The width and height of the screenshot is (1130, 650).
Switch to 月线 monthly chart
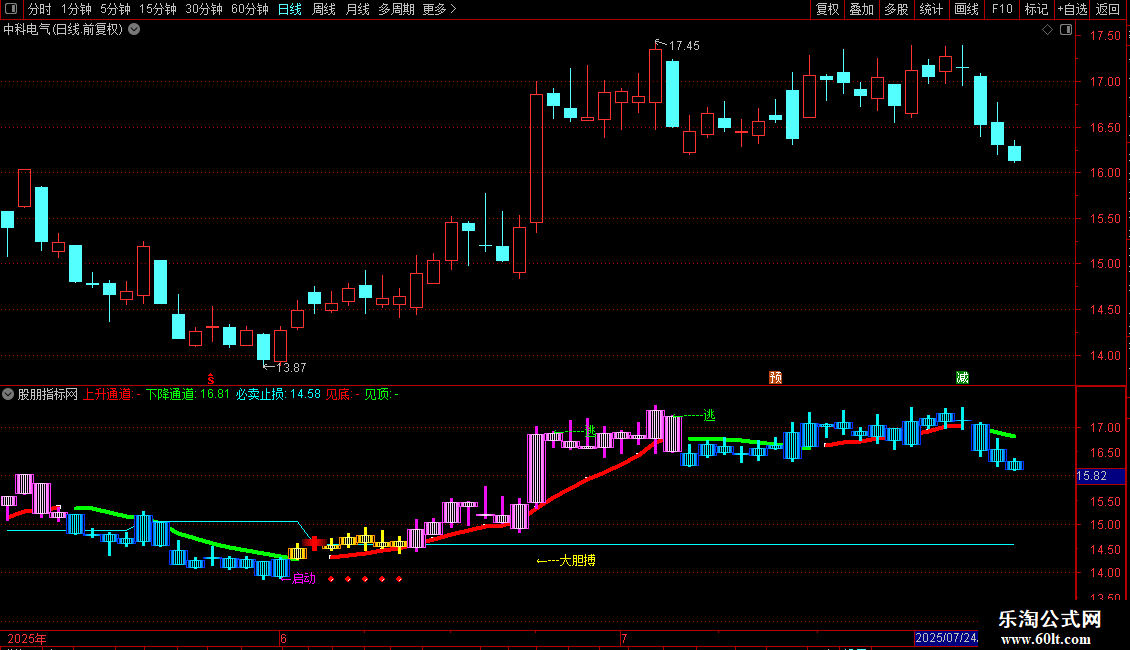click(x=357, y=9)
